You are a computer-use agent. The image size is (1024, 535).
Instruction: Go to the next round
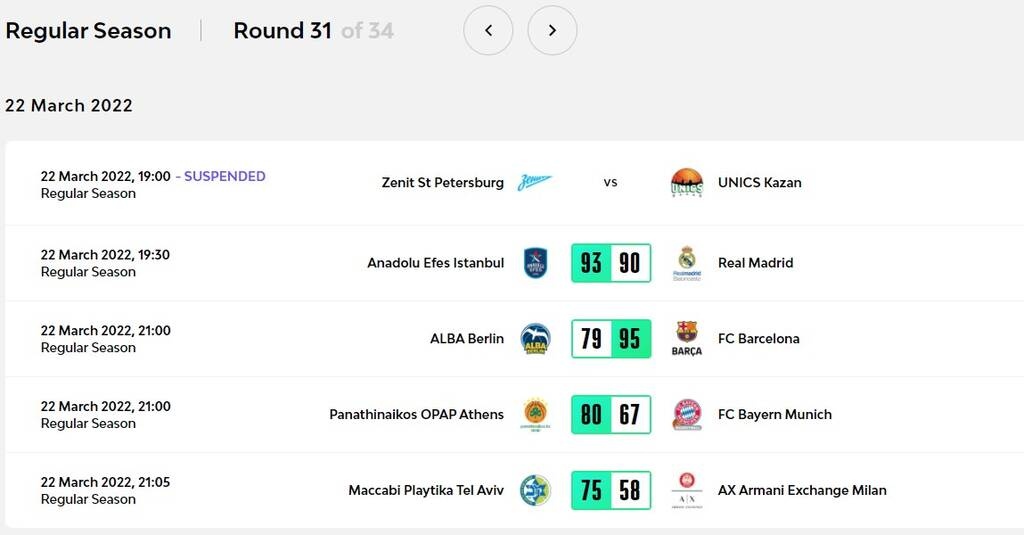[x=552, y=30]
